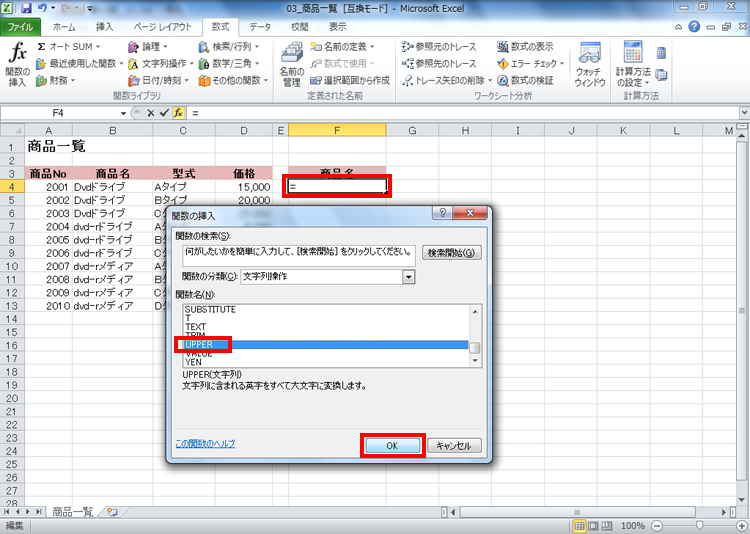Expand the formula bar
The image size is (750, 534).
click(744, 113)
